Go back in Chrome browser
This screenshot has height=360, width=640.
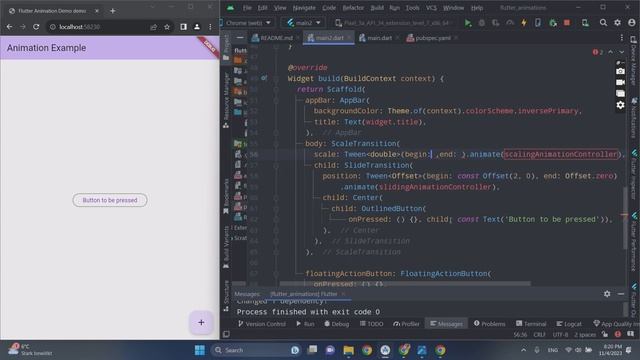tap(9, 27)
